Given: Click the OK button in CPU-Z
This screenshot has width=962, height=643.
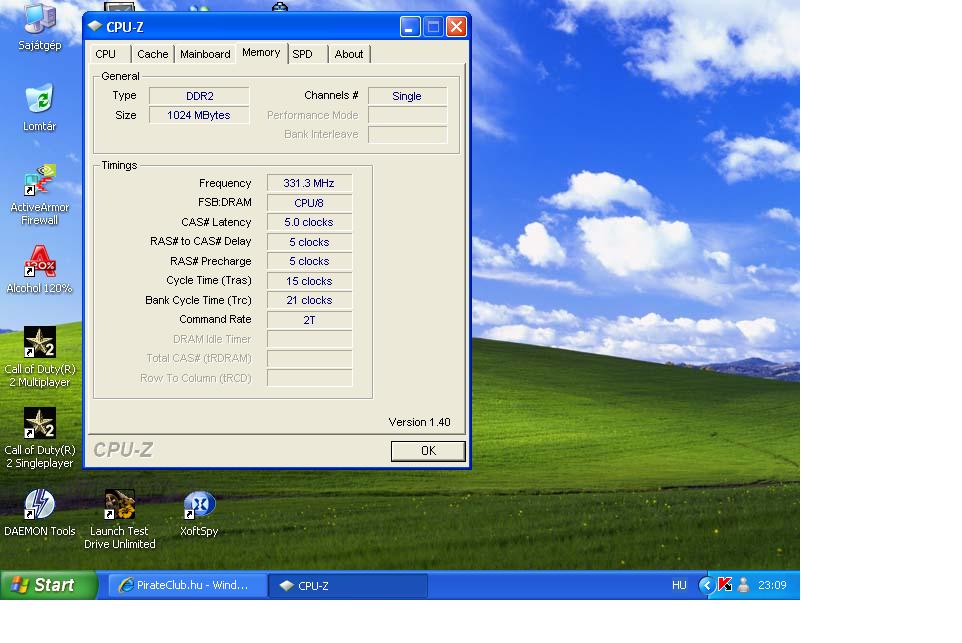Looking at the screenshot, I should coord(428,451).
